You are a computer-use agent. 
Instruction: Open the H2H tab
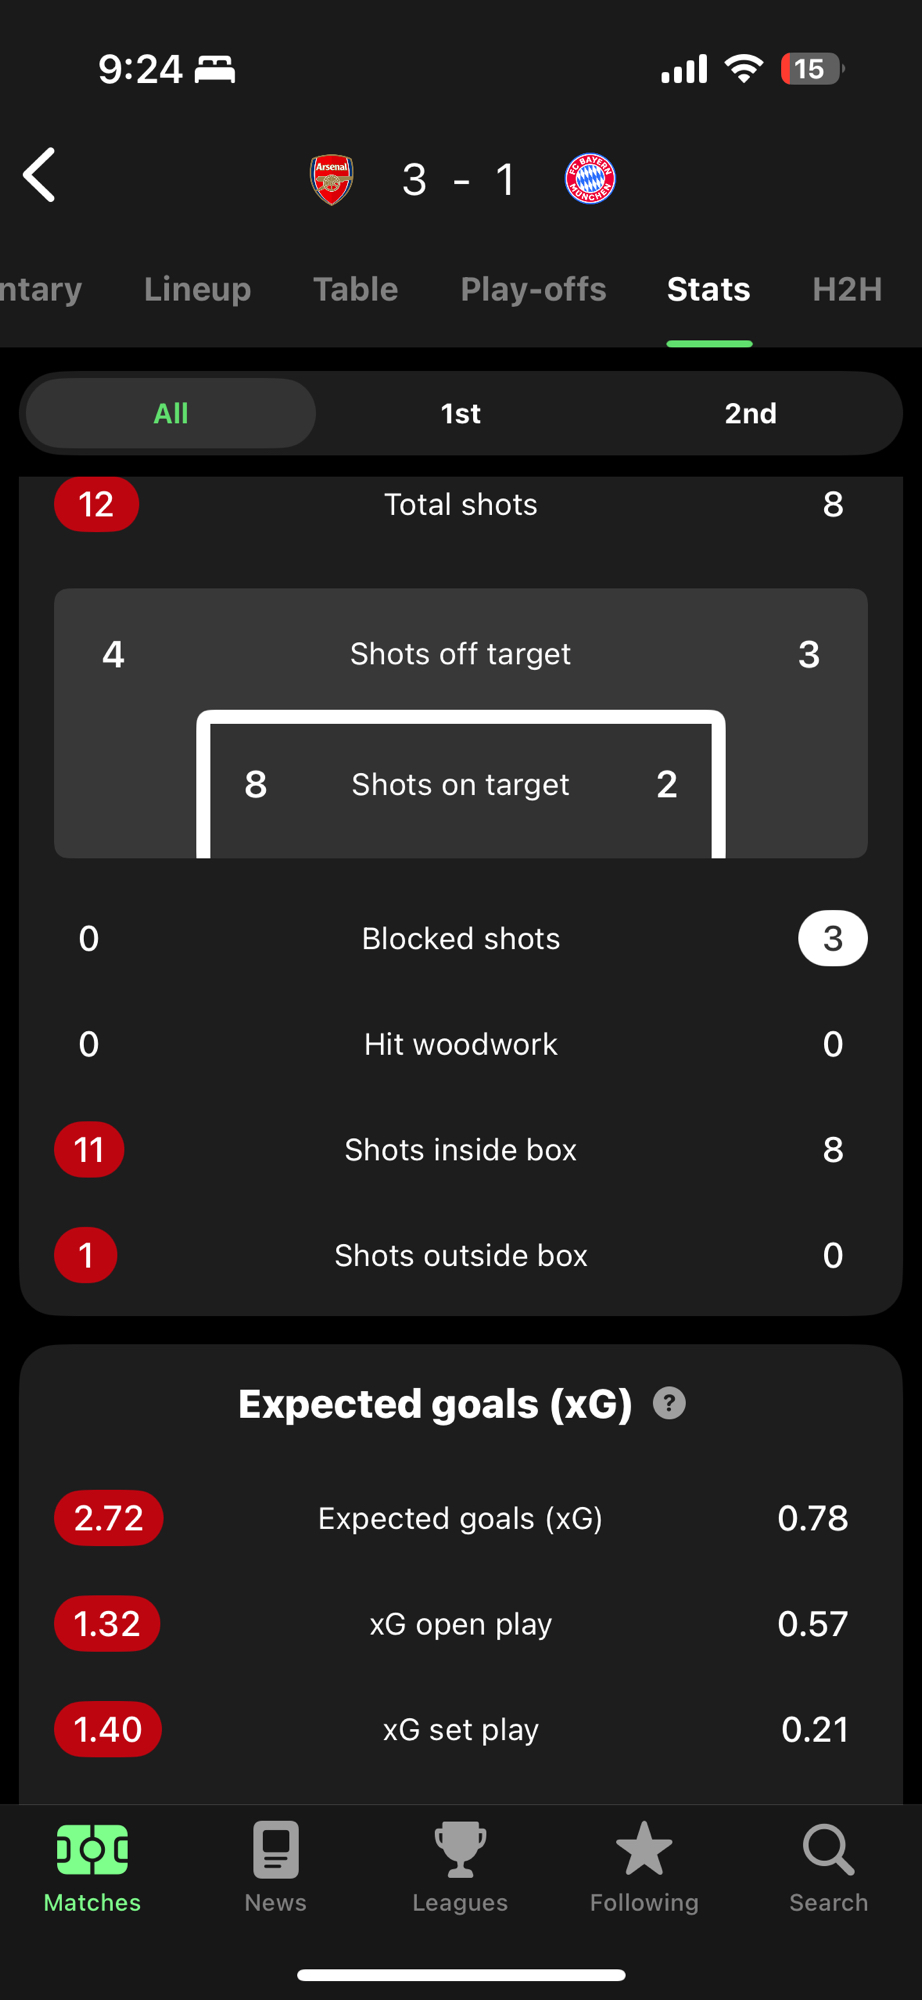tap(847, 289)
